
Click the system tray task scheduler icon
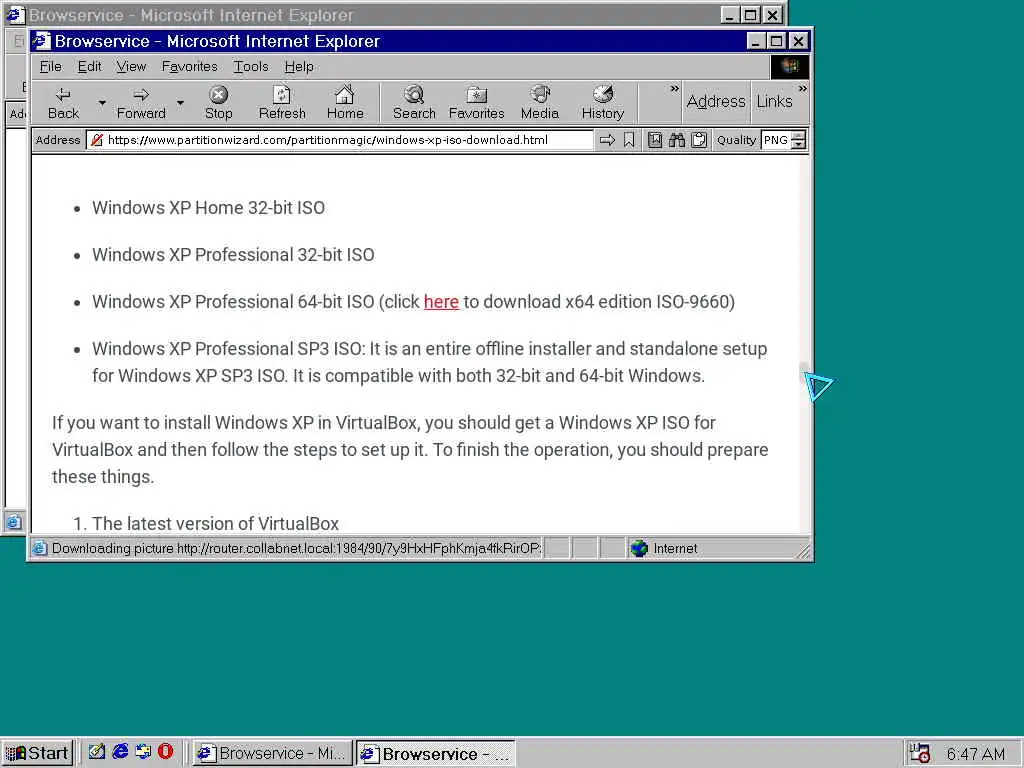(920, 753)
